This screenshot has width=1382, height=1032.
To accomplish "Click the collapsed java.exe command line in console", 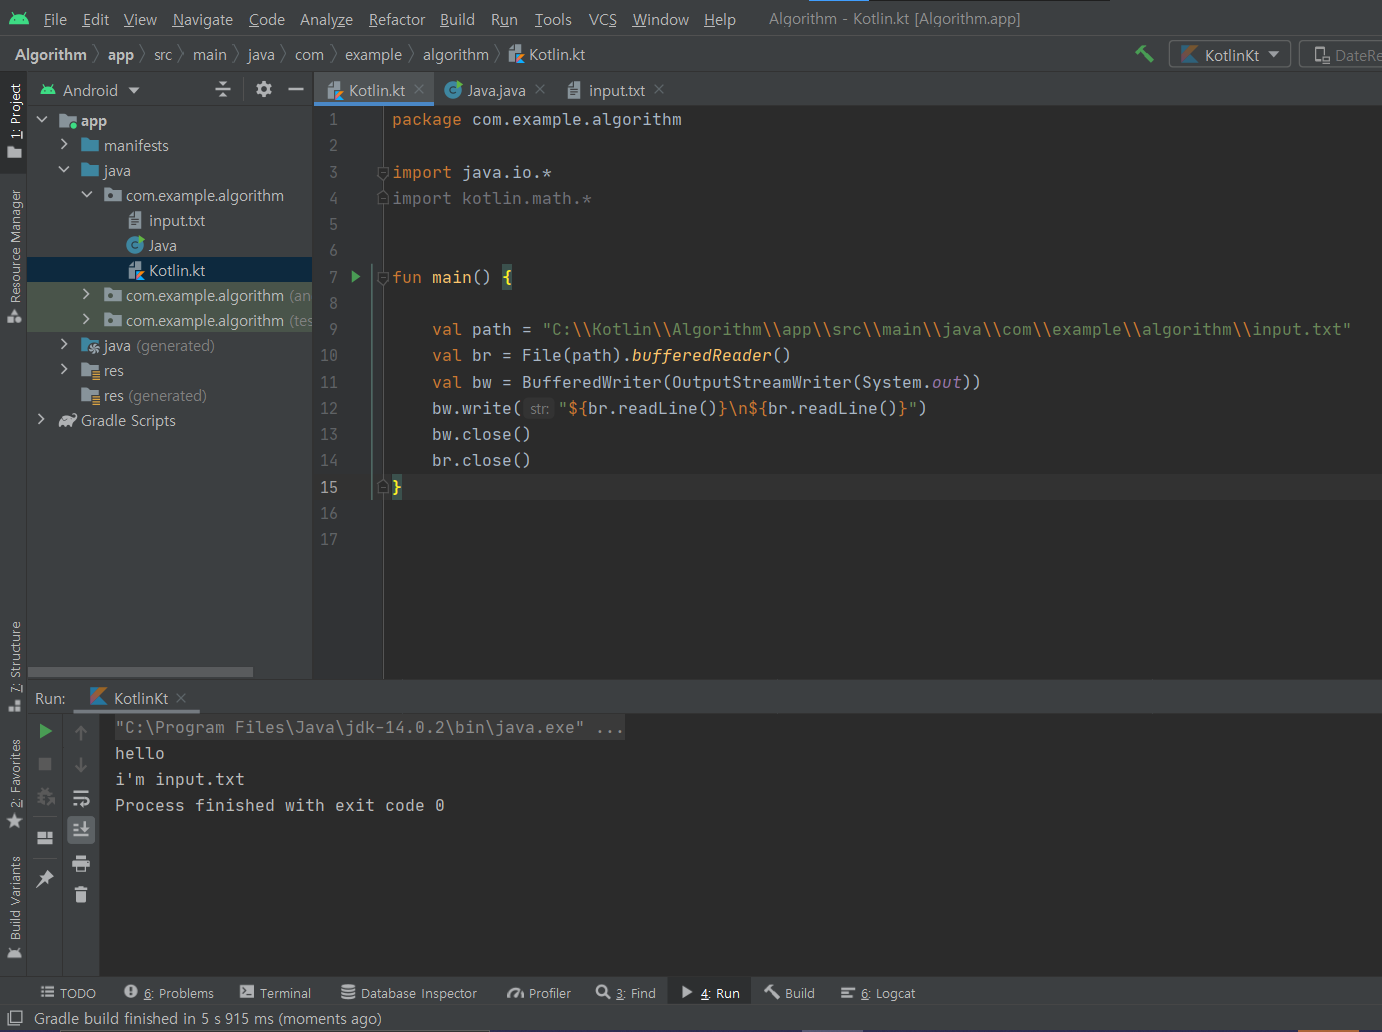I will [x=369, y=727].
